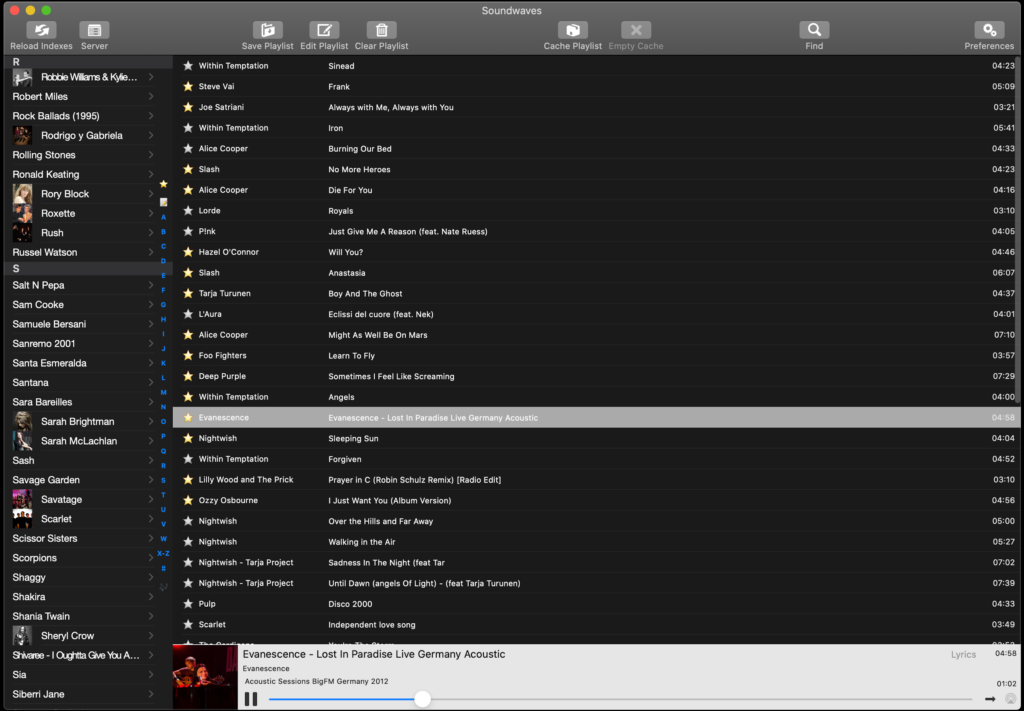Select the song Royals by Lorde
The image size is (1024, 711).
[x=341, y=211]
